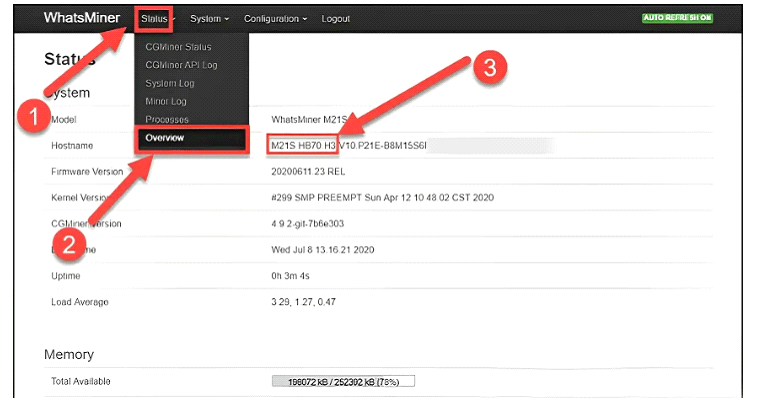The width and height of the screenshot is (757, 398).
Task: Click the Total Available label
Action: tap(81, 381)
